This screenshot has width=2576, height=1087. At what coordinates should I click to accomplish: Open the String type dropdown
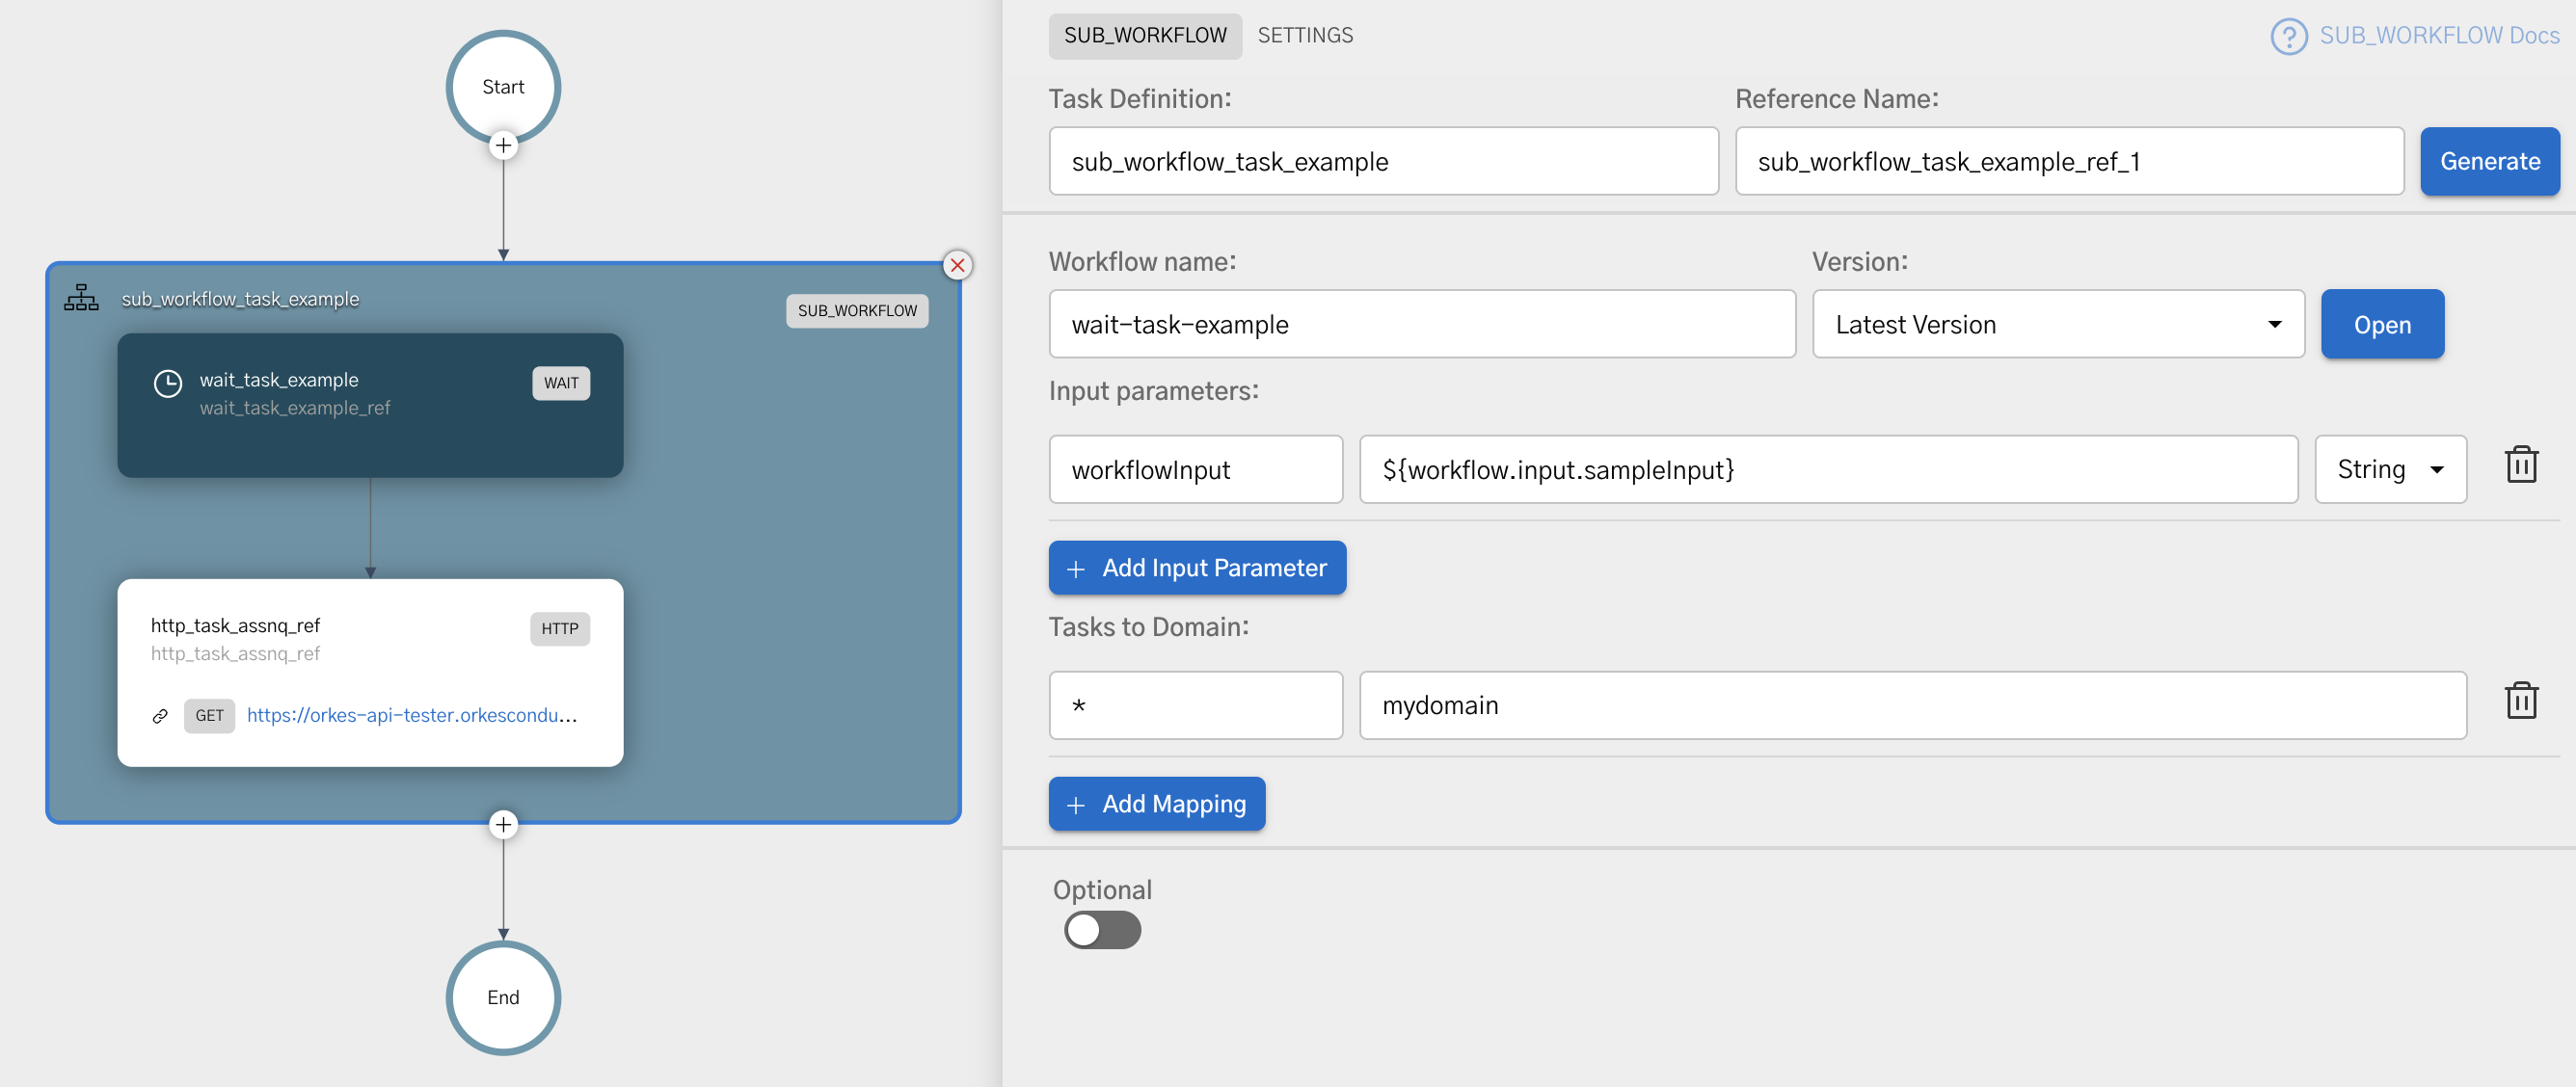coord(2390,469)
